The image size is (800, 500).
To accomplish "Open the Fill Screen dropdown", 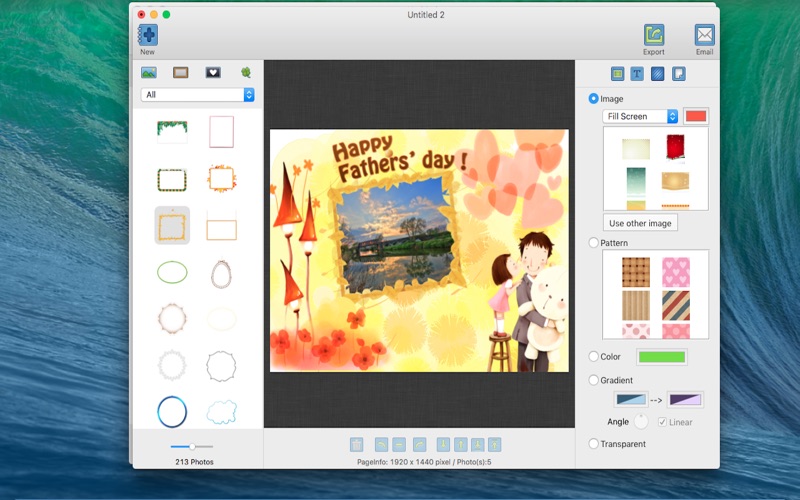I will tap(640, 116).
